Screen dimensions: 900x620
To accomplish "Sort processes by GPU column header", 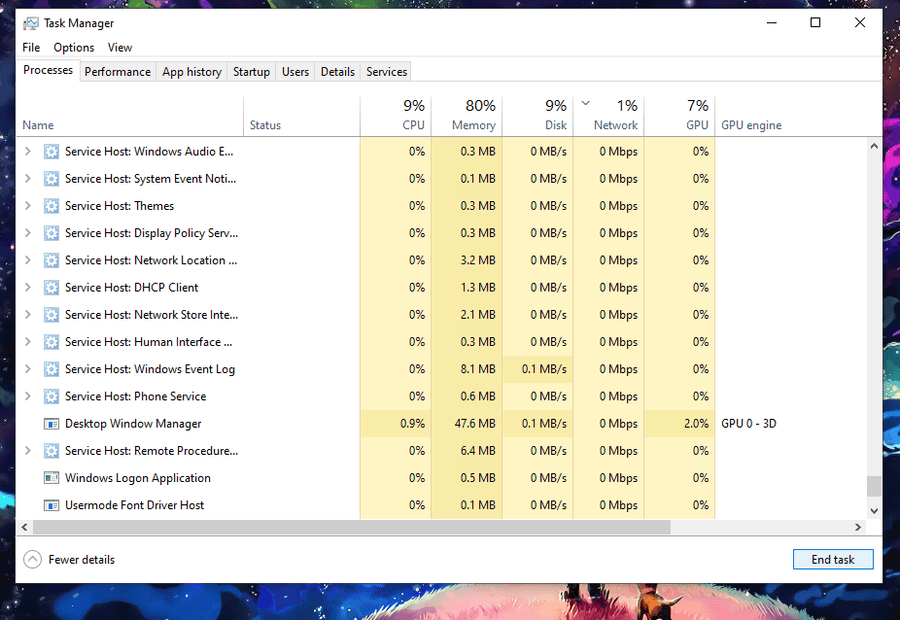I will 680,117.
